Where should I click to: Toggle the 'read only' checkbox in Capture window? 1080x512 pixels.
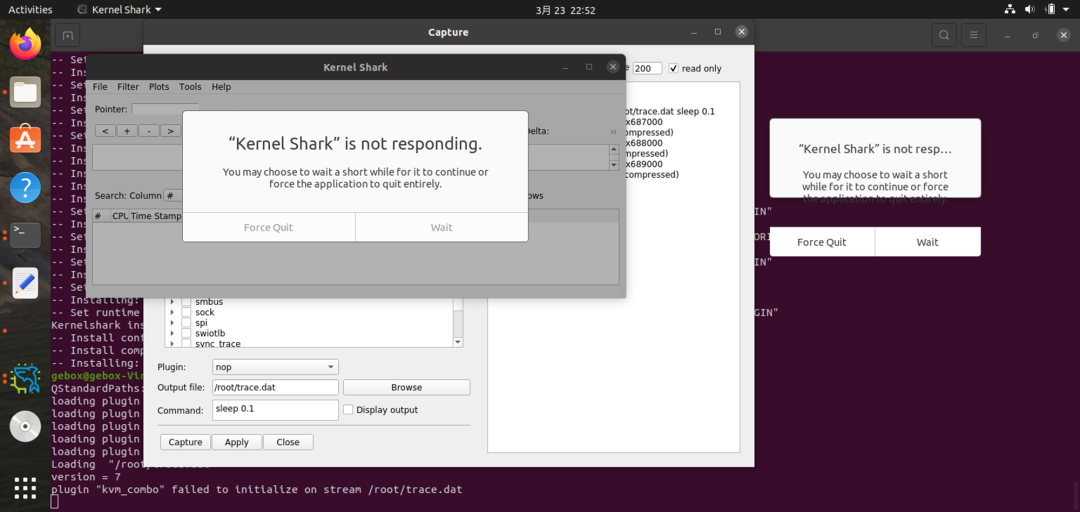674,68
